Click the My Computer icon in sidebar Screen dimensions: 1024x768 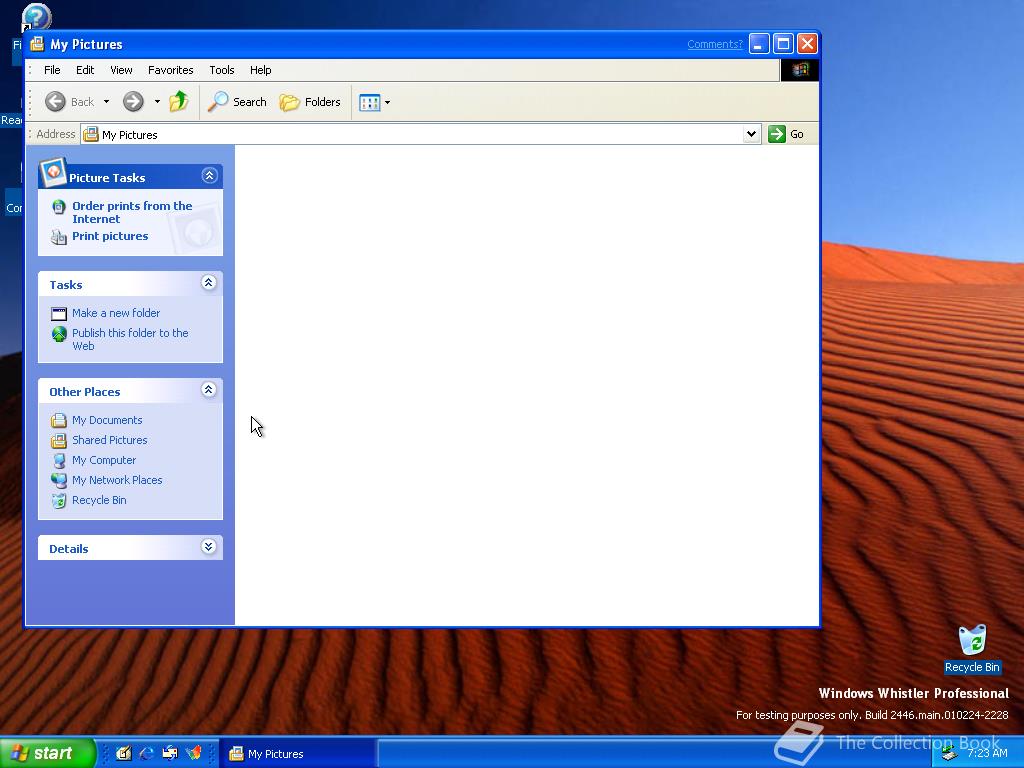[x=59, y=460]
